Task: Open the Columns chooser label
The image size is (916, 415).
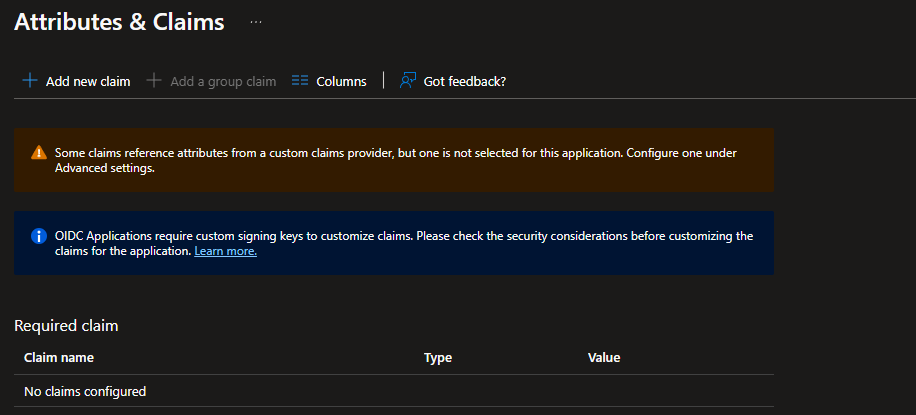Action: click(341, 81)
